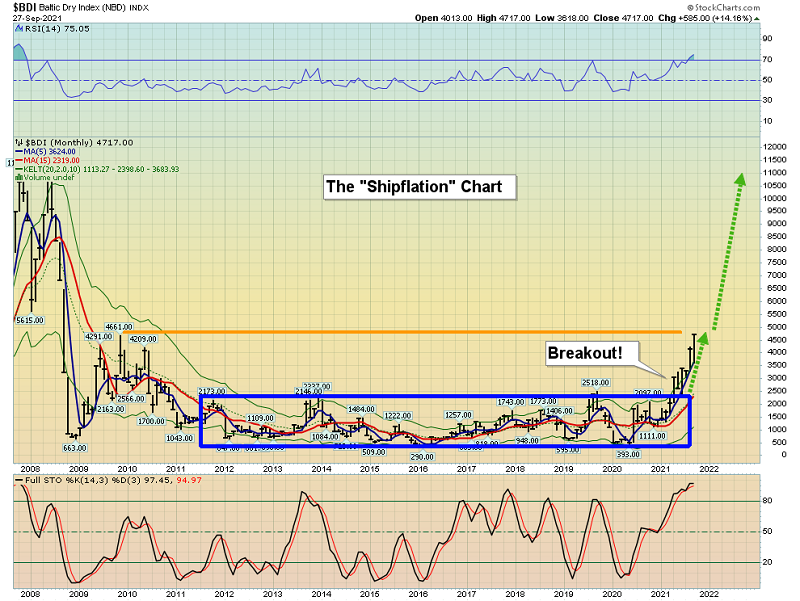Click the 2163.00 price label
Viewport: 800px width, 601px height.
[111, 409]
